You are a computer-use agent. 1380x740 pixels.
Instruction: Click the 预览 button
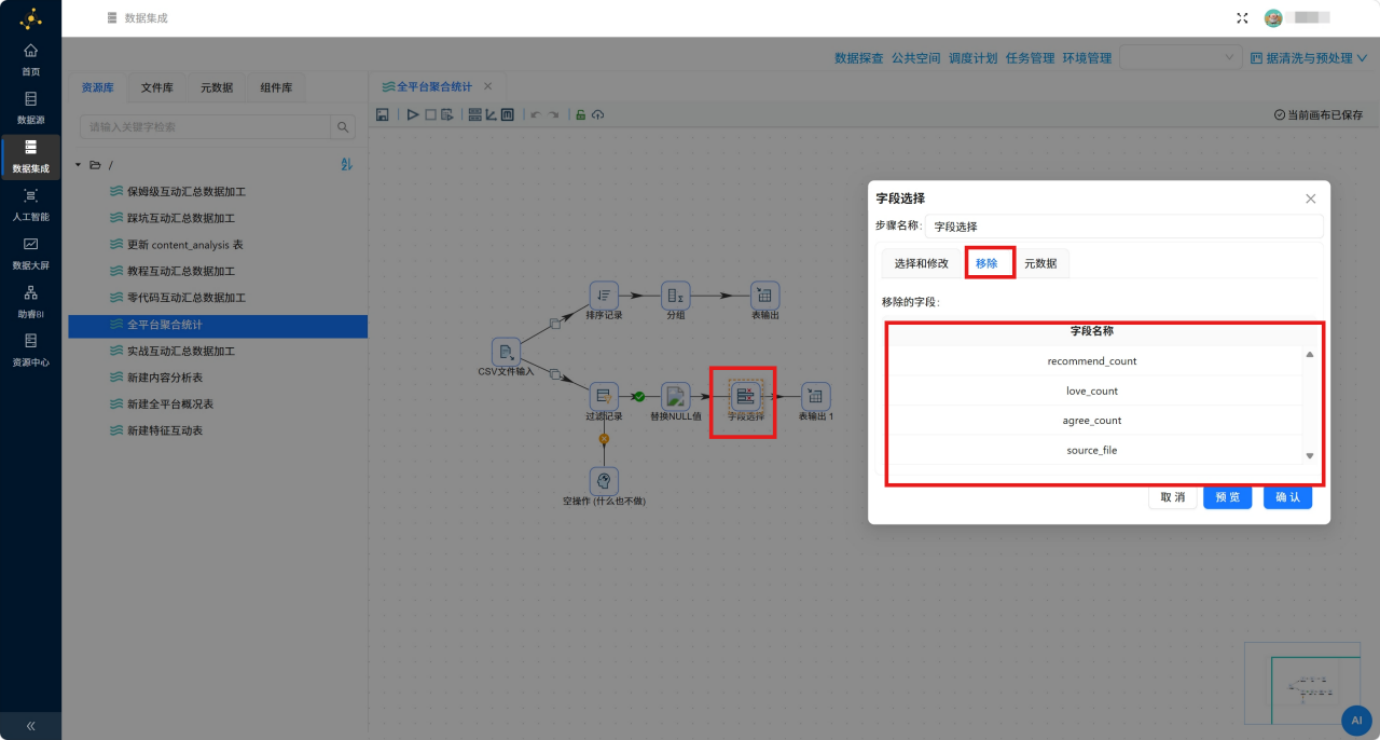[x=1227, y=497]
